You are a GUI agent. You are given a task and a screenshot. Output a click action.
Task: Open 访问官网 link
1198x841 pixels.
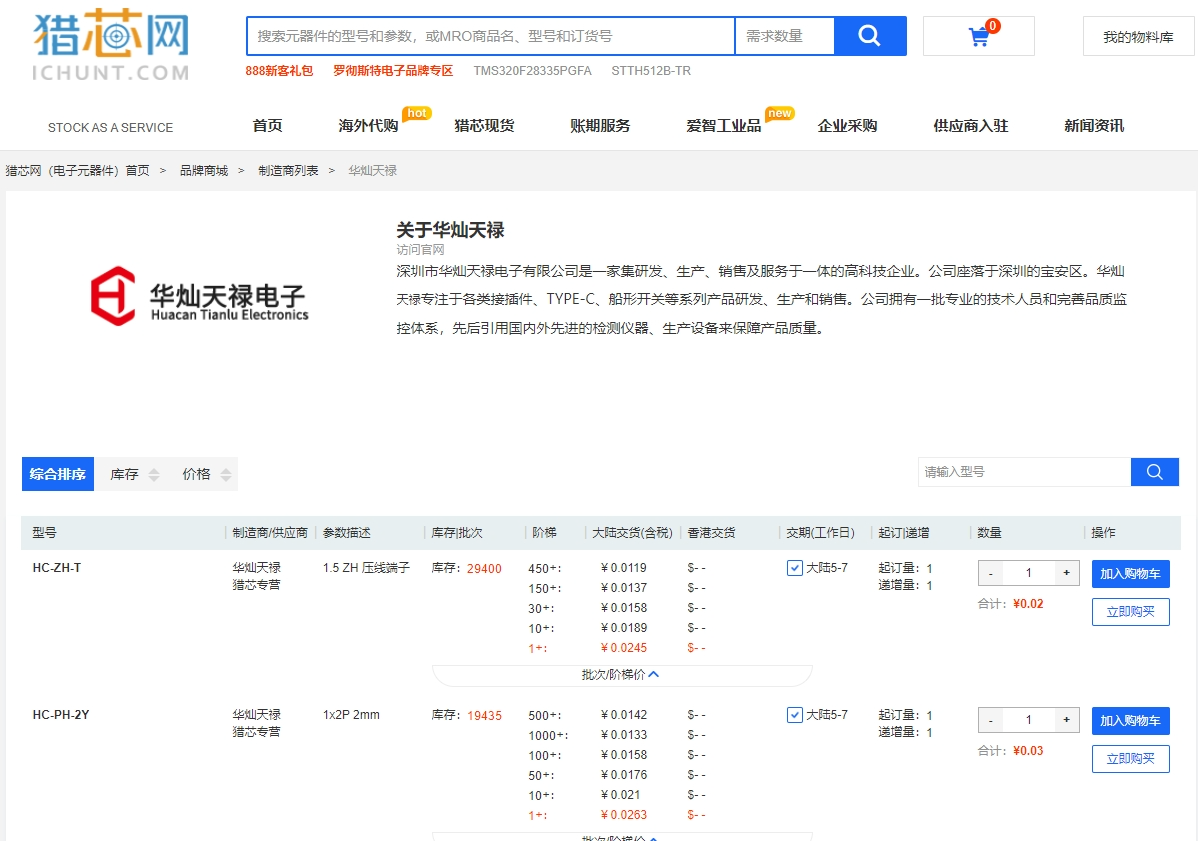point(420,250)
